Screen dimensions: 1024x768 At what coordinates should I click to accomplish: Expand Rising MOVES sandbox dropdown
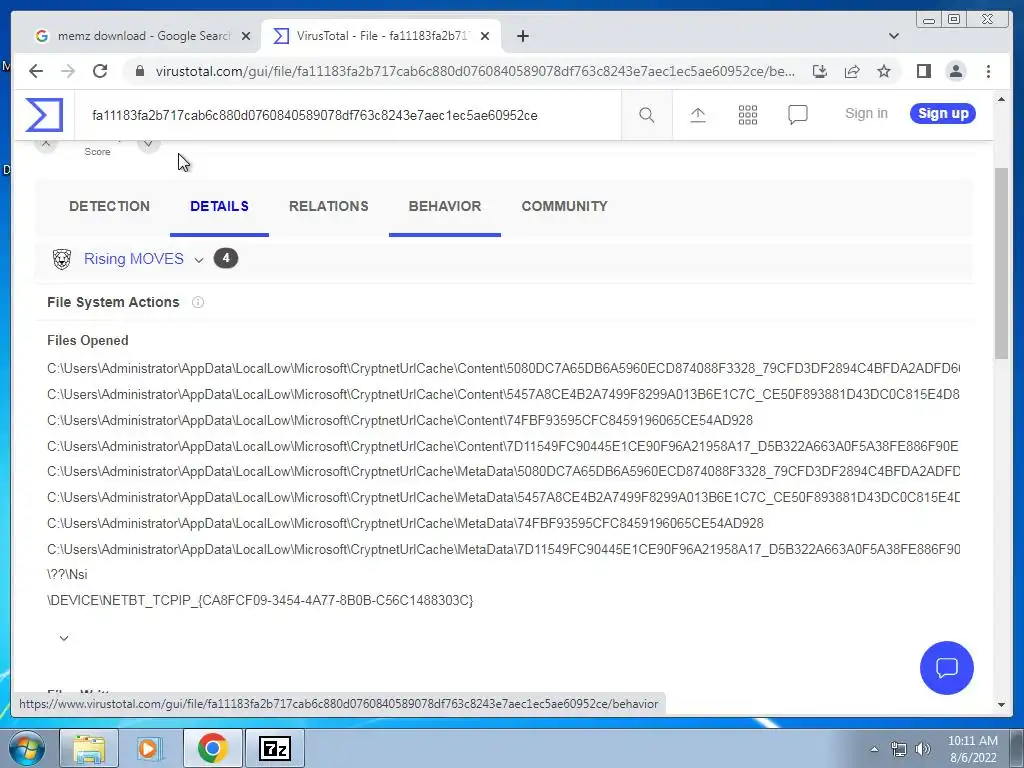point(199,260)
